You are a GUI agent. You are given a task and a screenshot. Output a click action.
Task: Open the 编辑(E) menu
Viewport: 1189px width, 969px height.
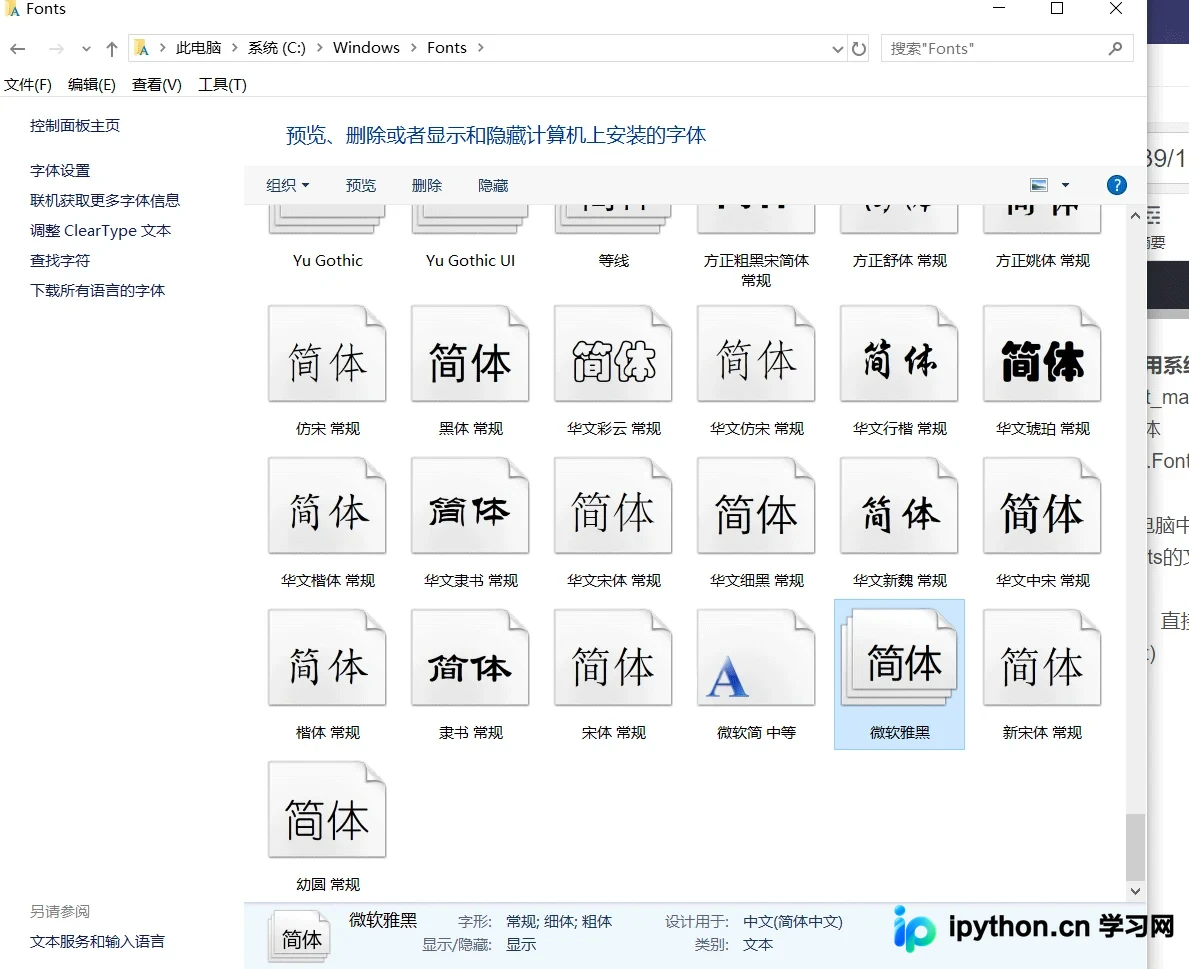92,85
